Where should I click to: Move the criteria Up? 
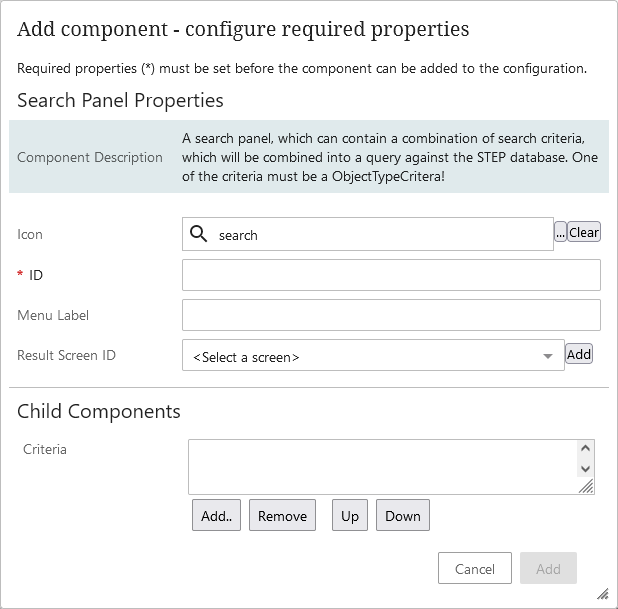pyautogui.click(x=350, y=515)
